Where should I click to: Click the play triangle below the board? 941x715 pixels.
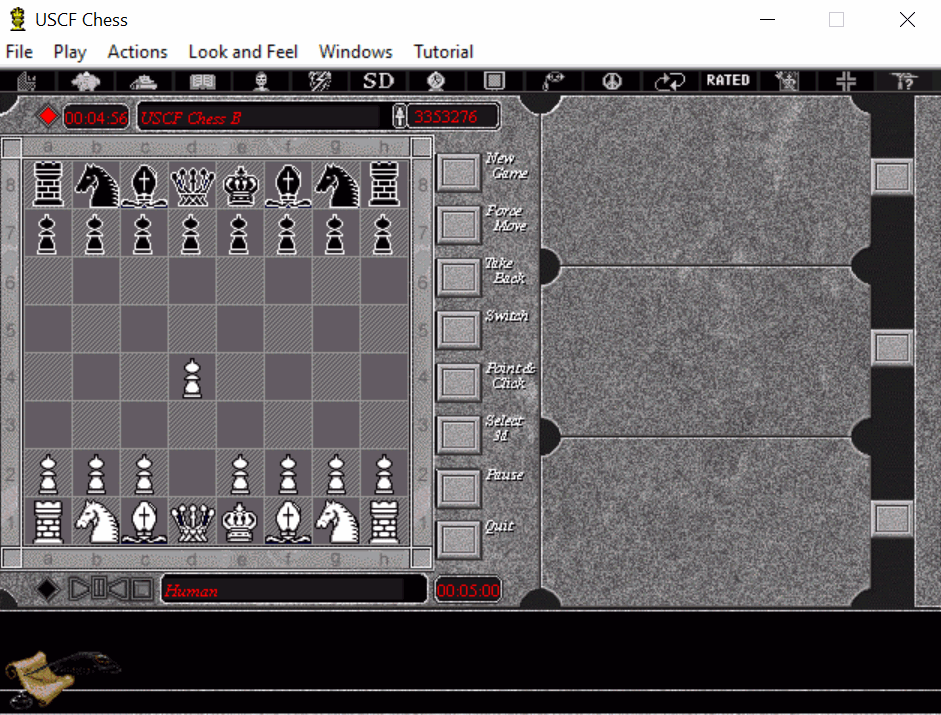click(79, 588)
